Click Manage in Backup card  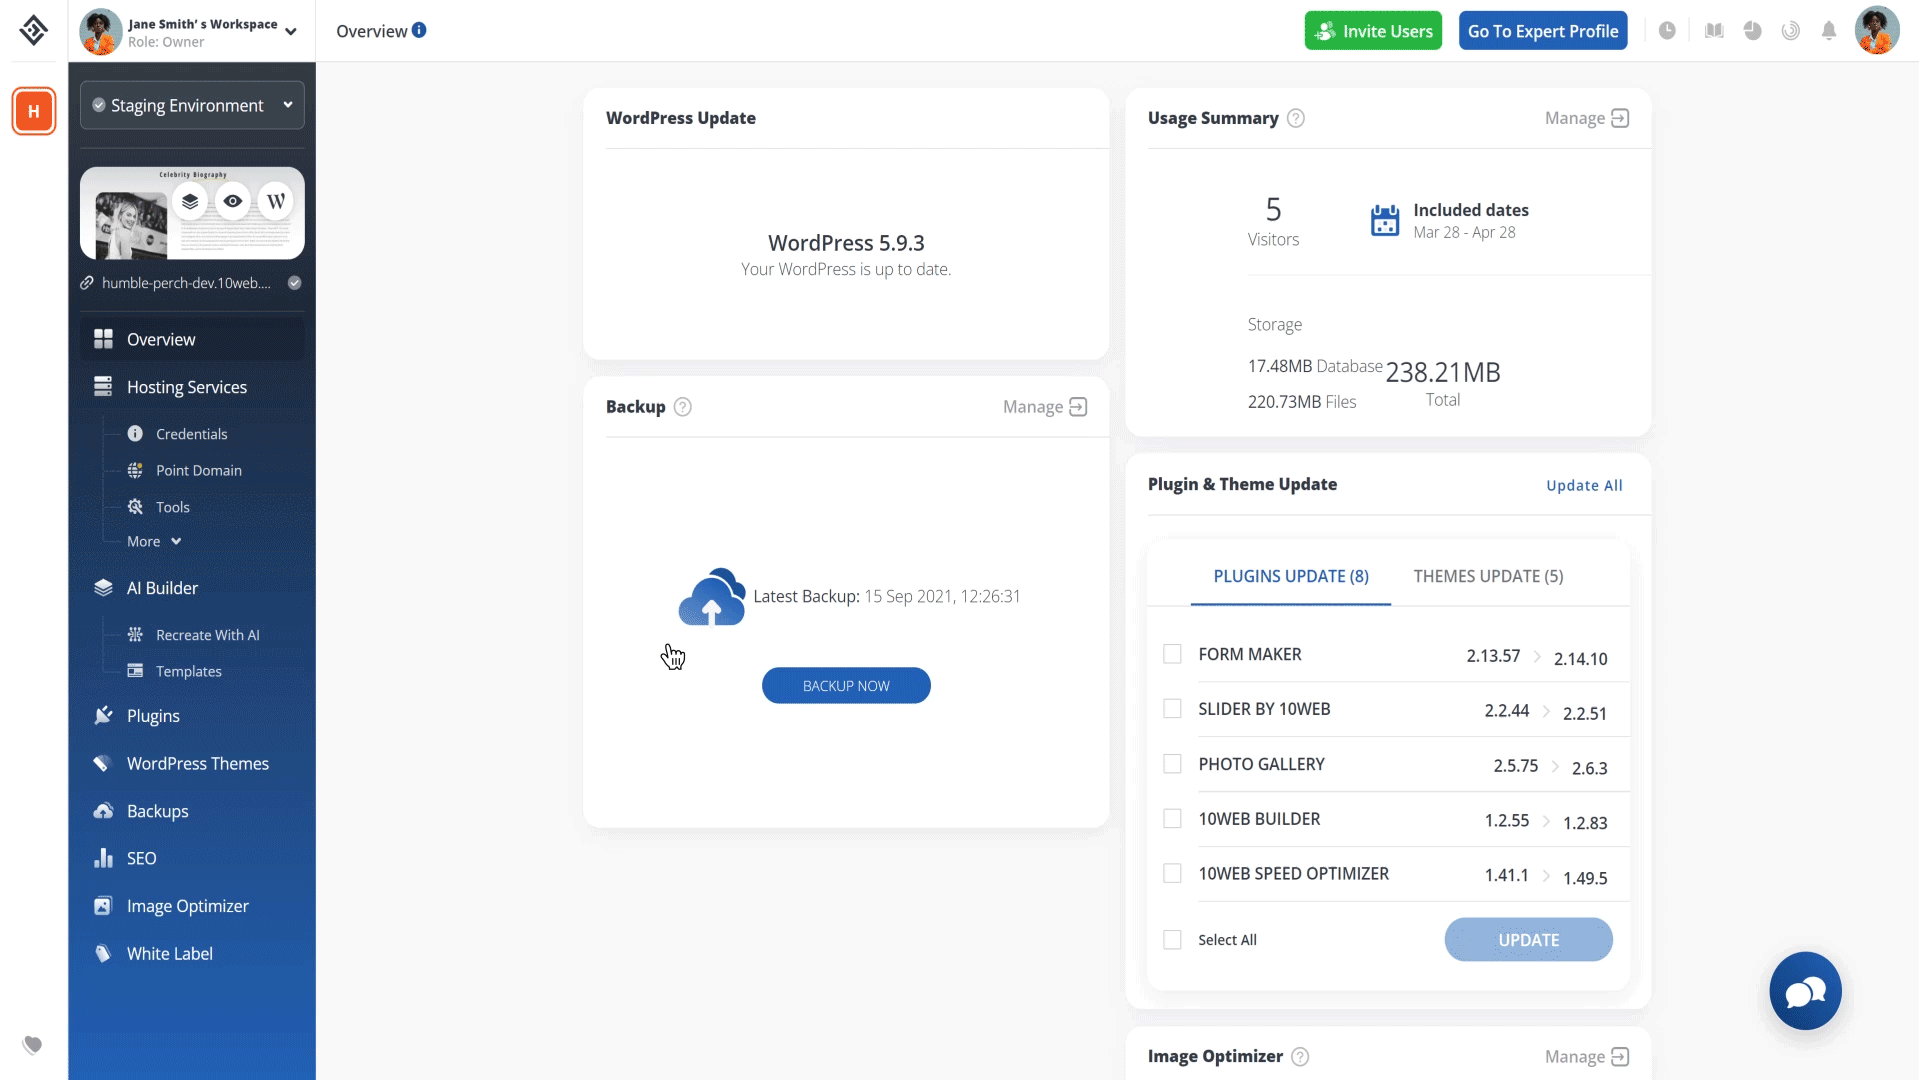[1045, 407]
